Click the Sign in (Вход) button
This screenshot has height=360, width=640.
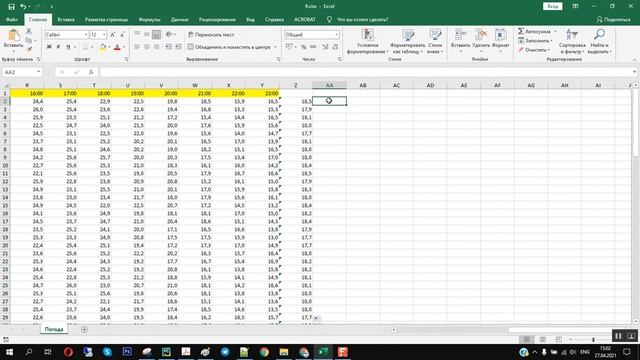click(x=553, y=7)
